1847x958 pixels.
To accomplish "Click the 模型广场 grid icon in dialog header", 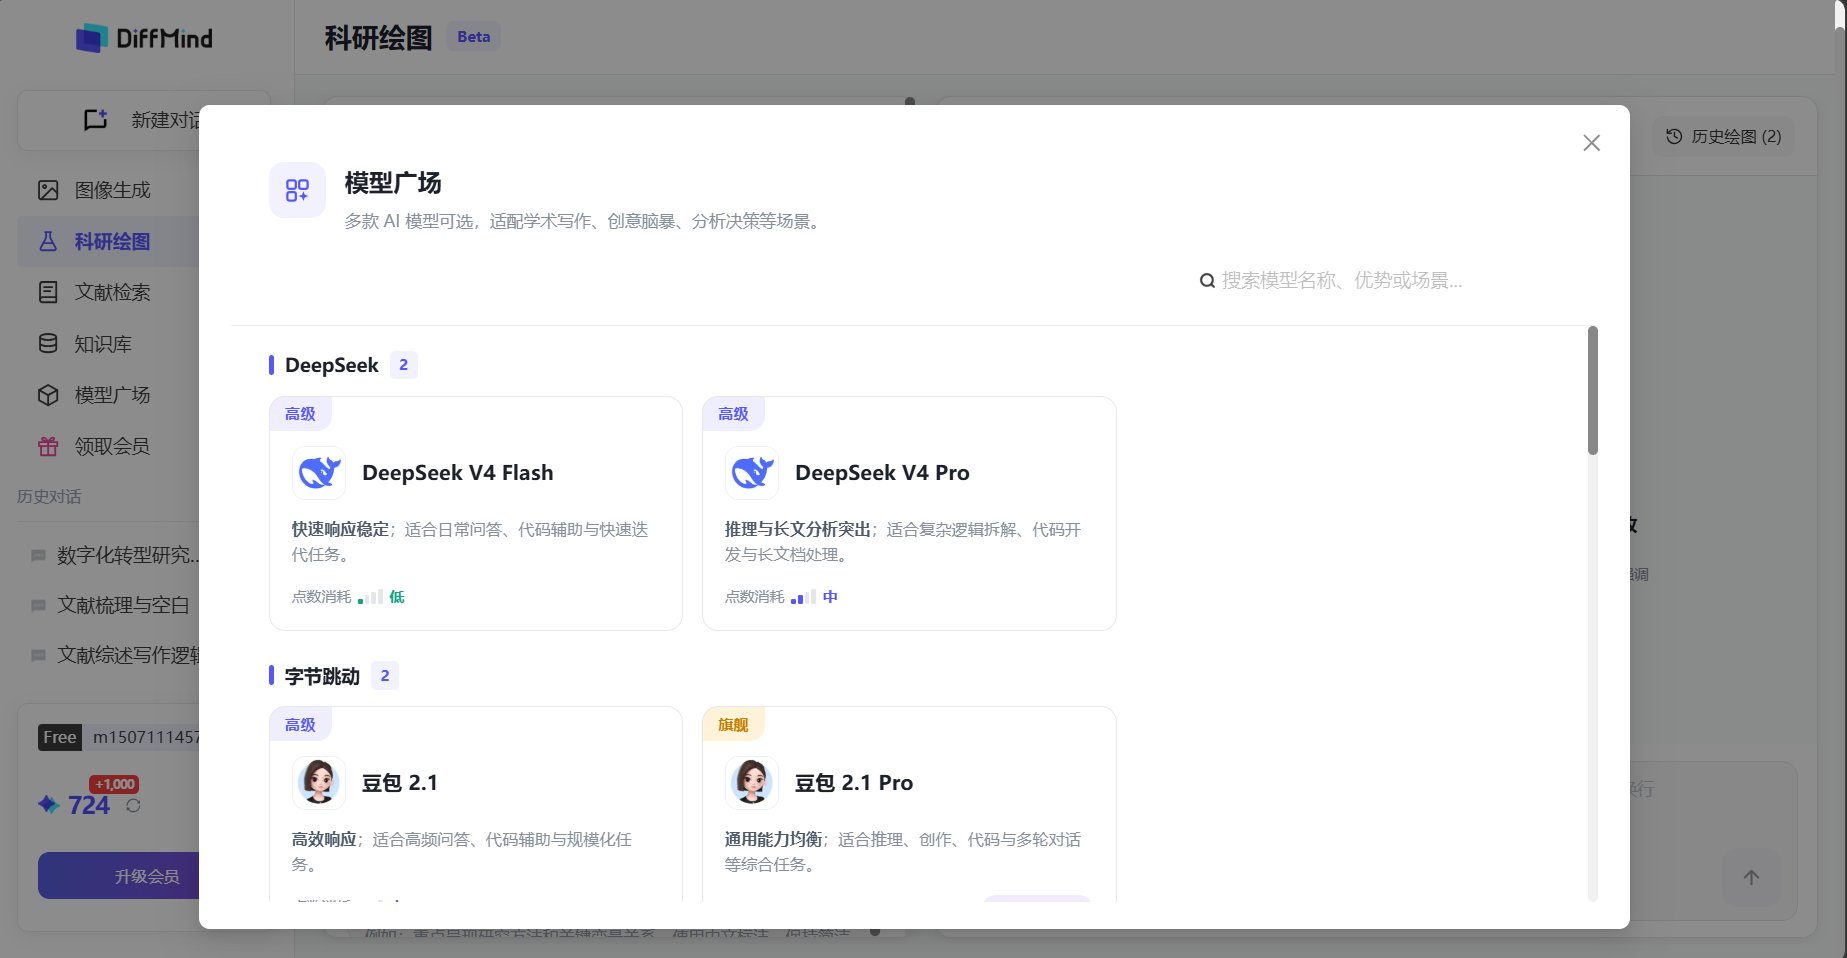I will pyautogui.click(x=297, y=190).
